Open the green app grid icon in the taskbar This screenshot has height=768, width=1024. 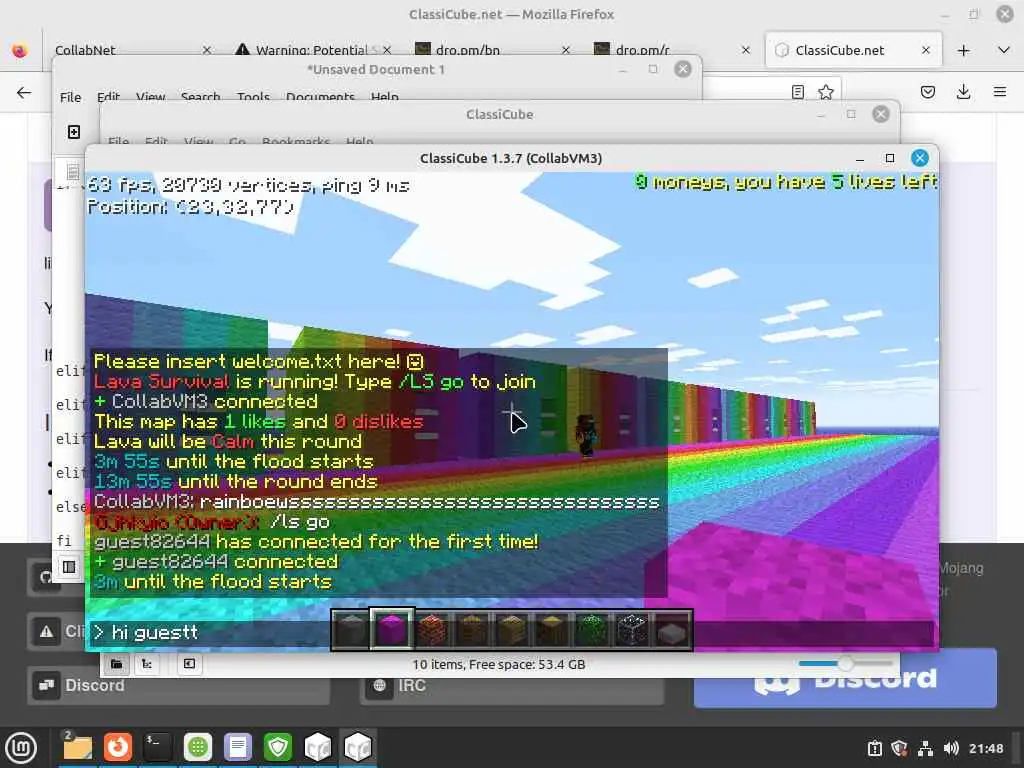197,747
